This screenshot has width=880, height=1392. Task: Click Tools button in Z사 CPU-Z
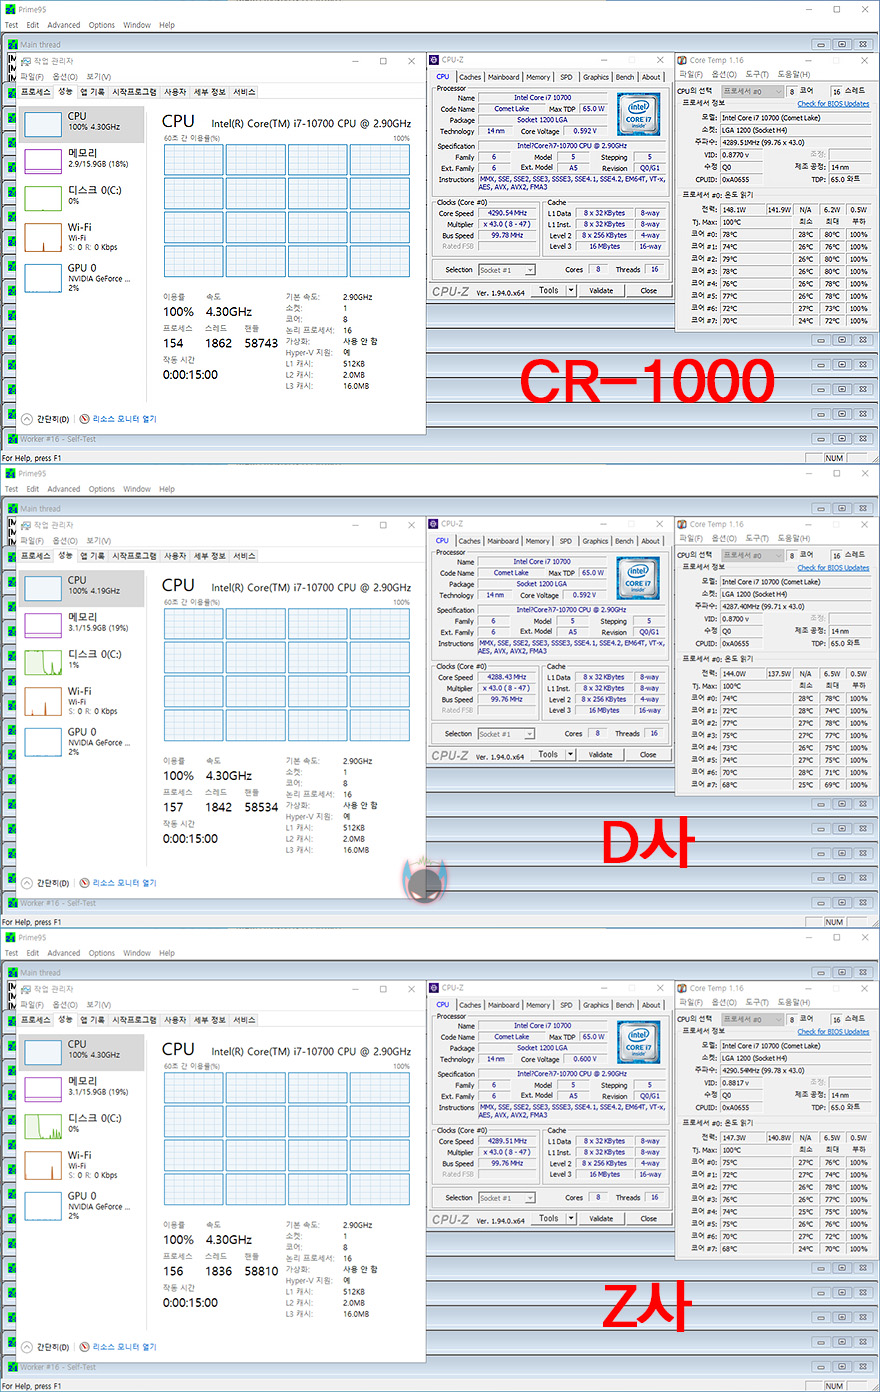[x=549, y=1218]
